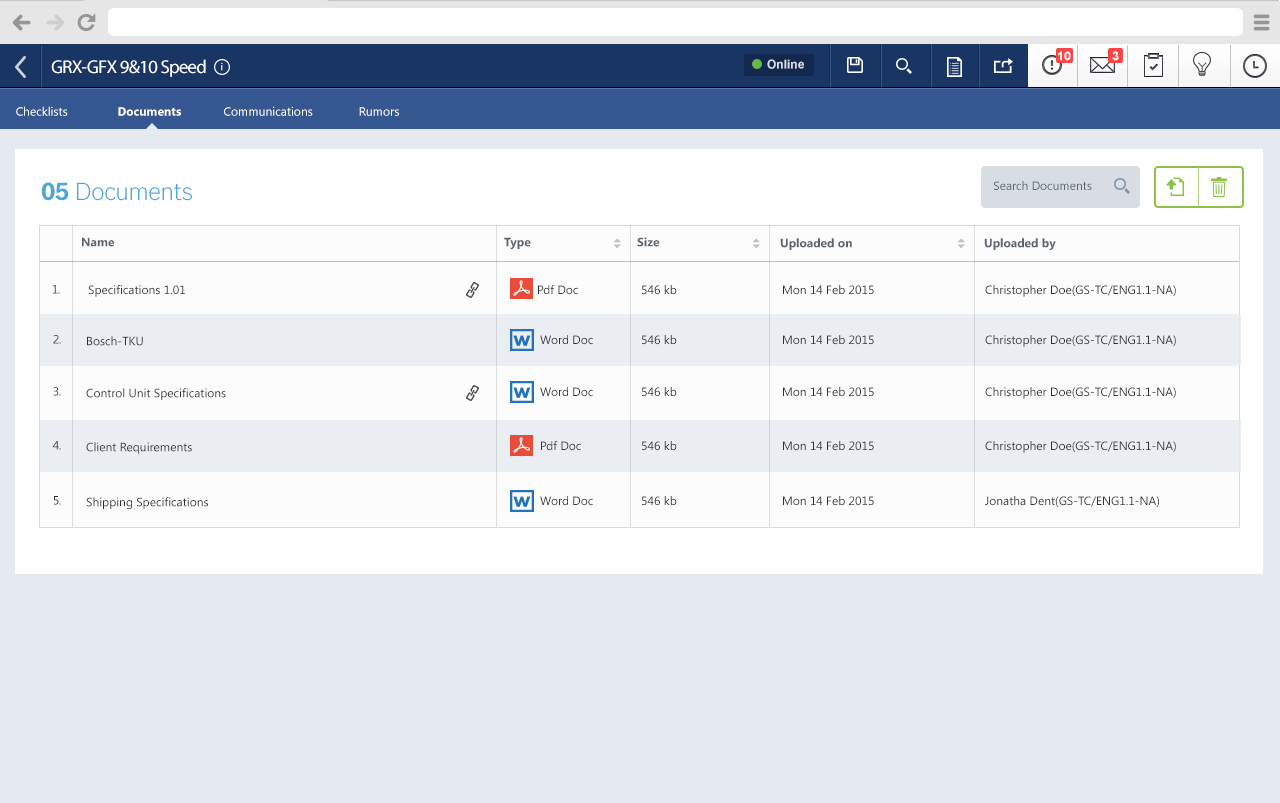The width and height of the screenshot is (1280, 803).
Task: Open the browser hamburger menu
Action: [1261, 22]
